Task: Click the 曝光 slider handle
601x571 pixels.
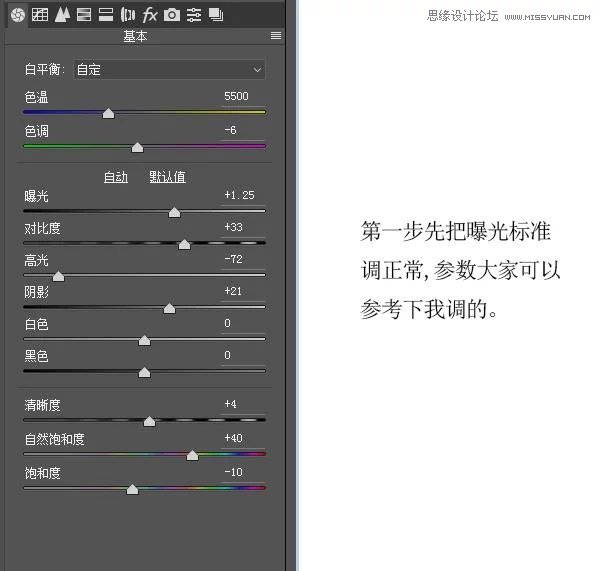Action: (x=174, y=212)
